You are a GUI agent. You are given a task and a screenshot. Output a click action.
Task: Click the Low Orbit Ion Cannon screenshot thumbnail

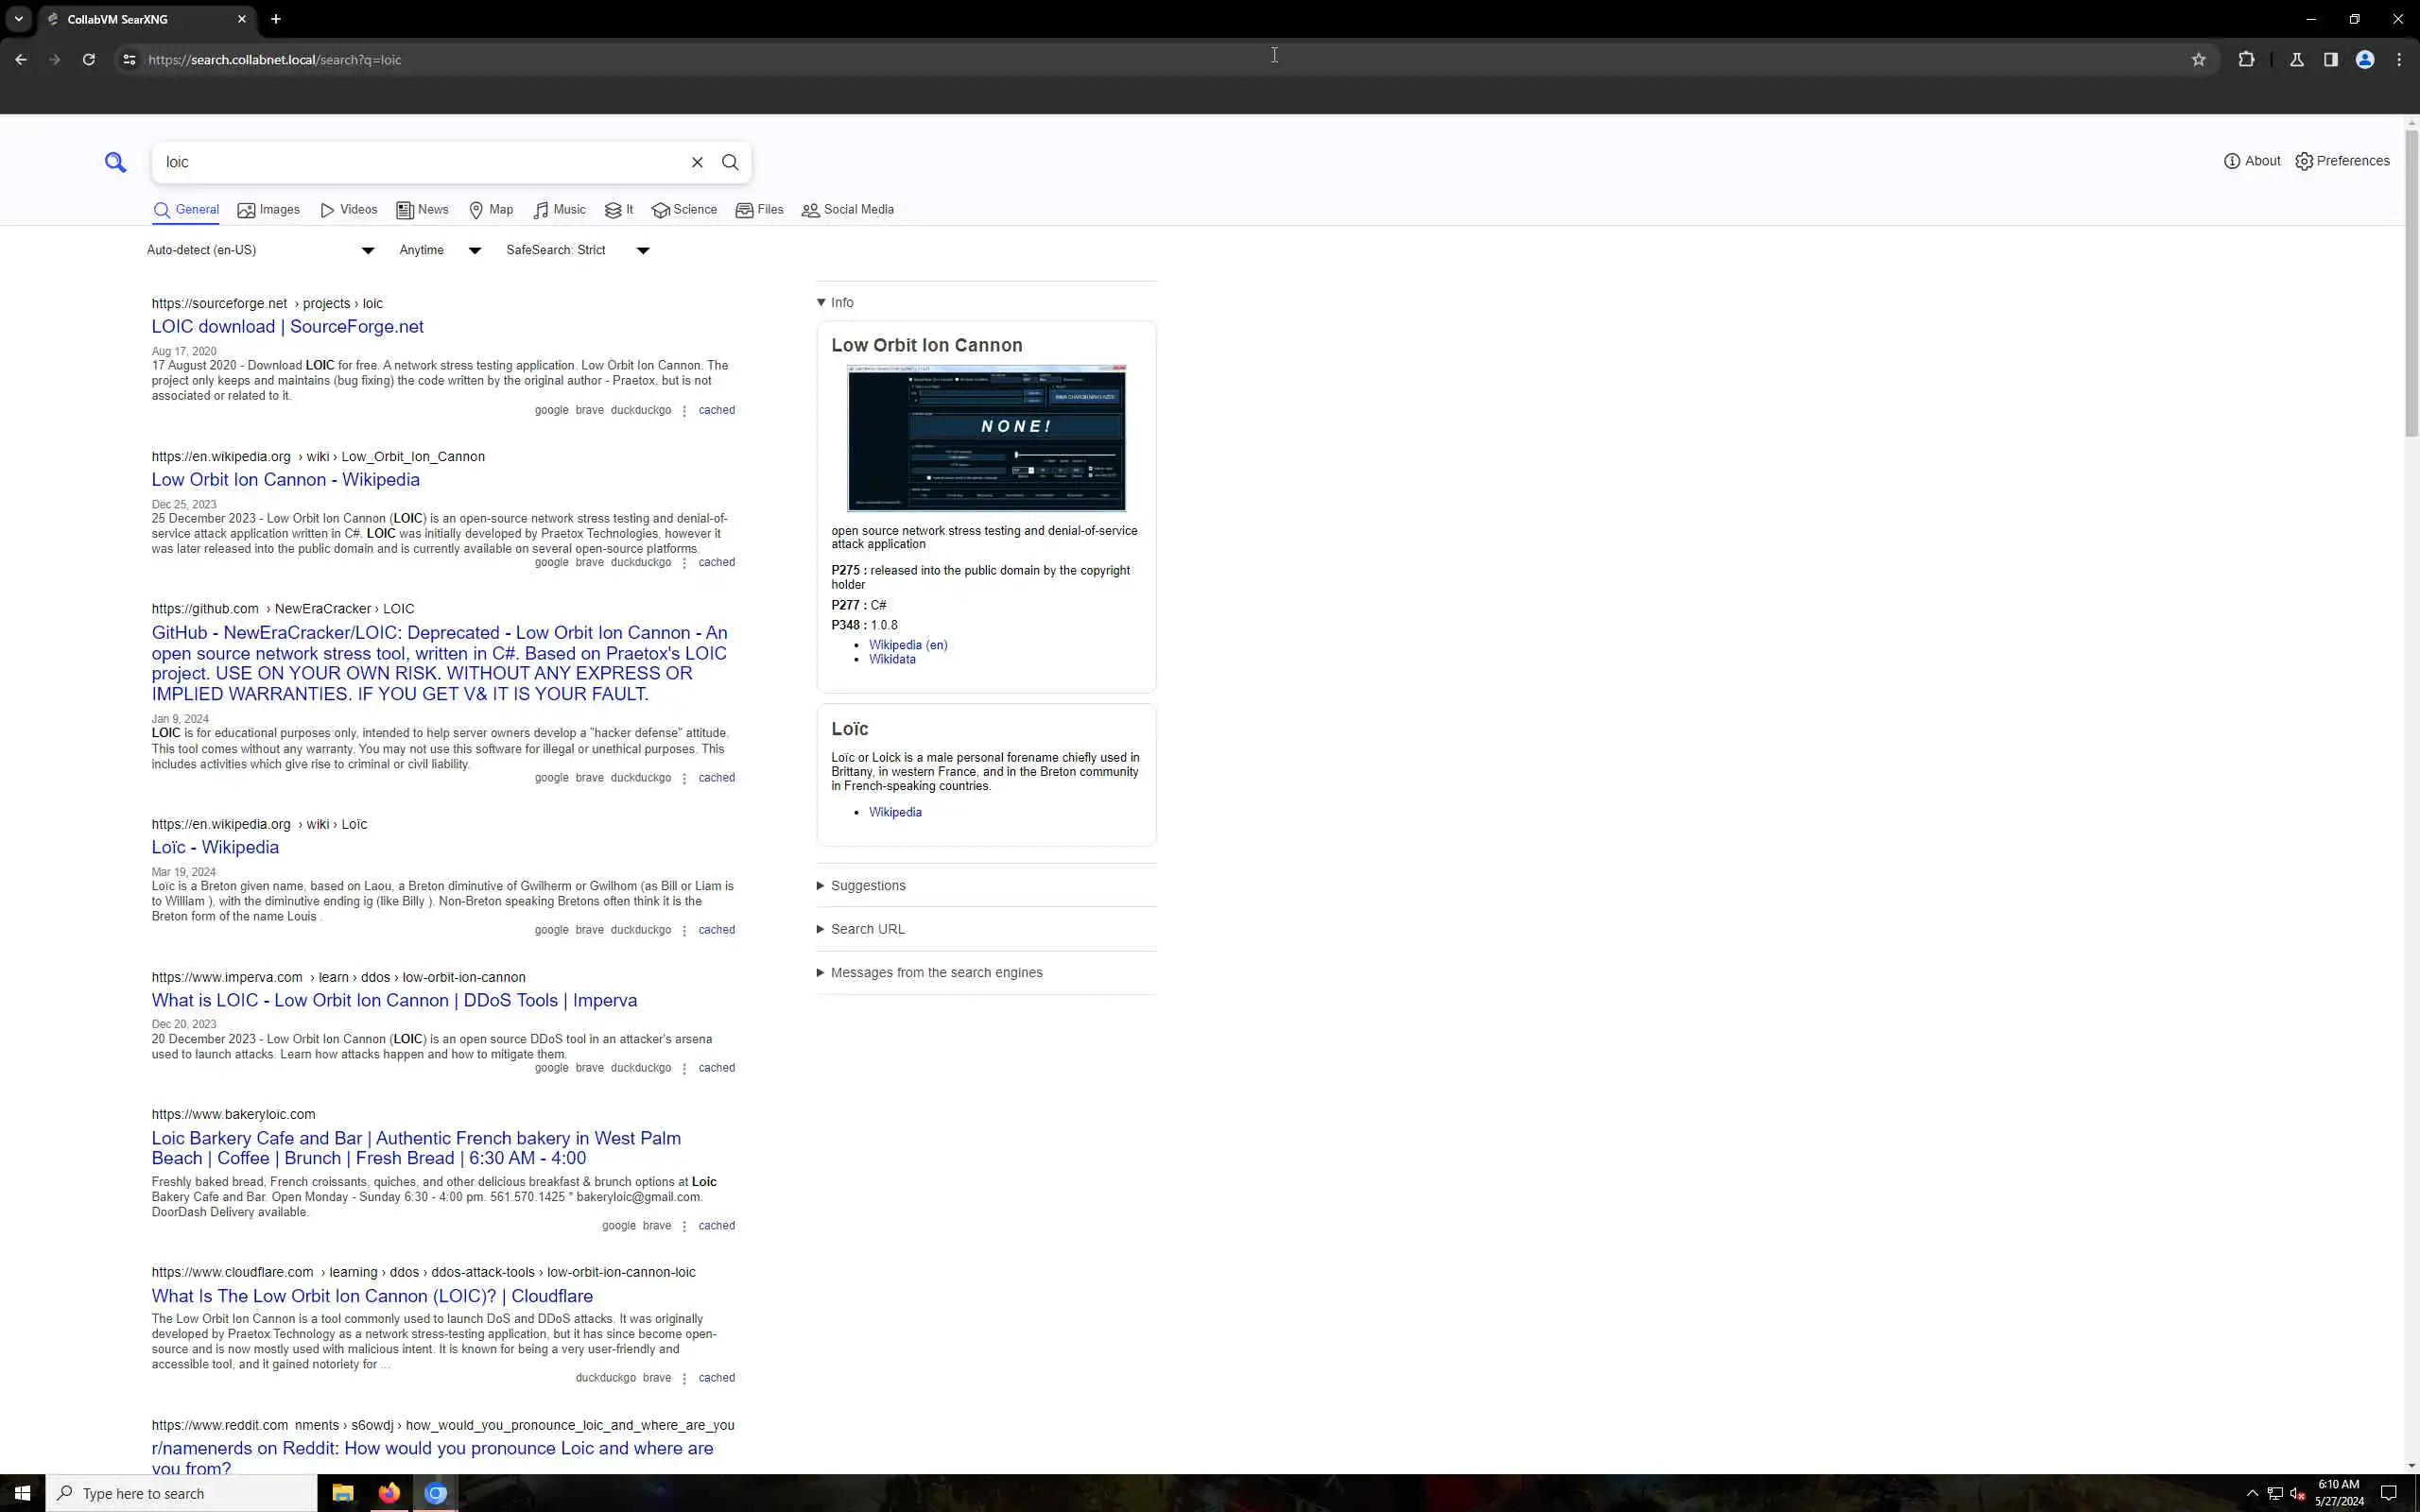[986, 438]
